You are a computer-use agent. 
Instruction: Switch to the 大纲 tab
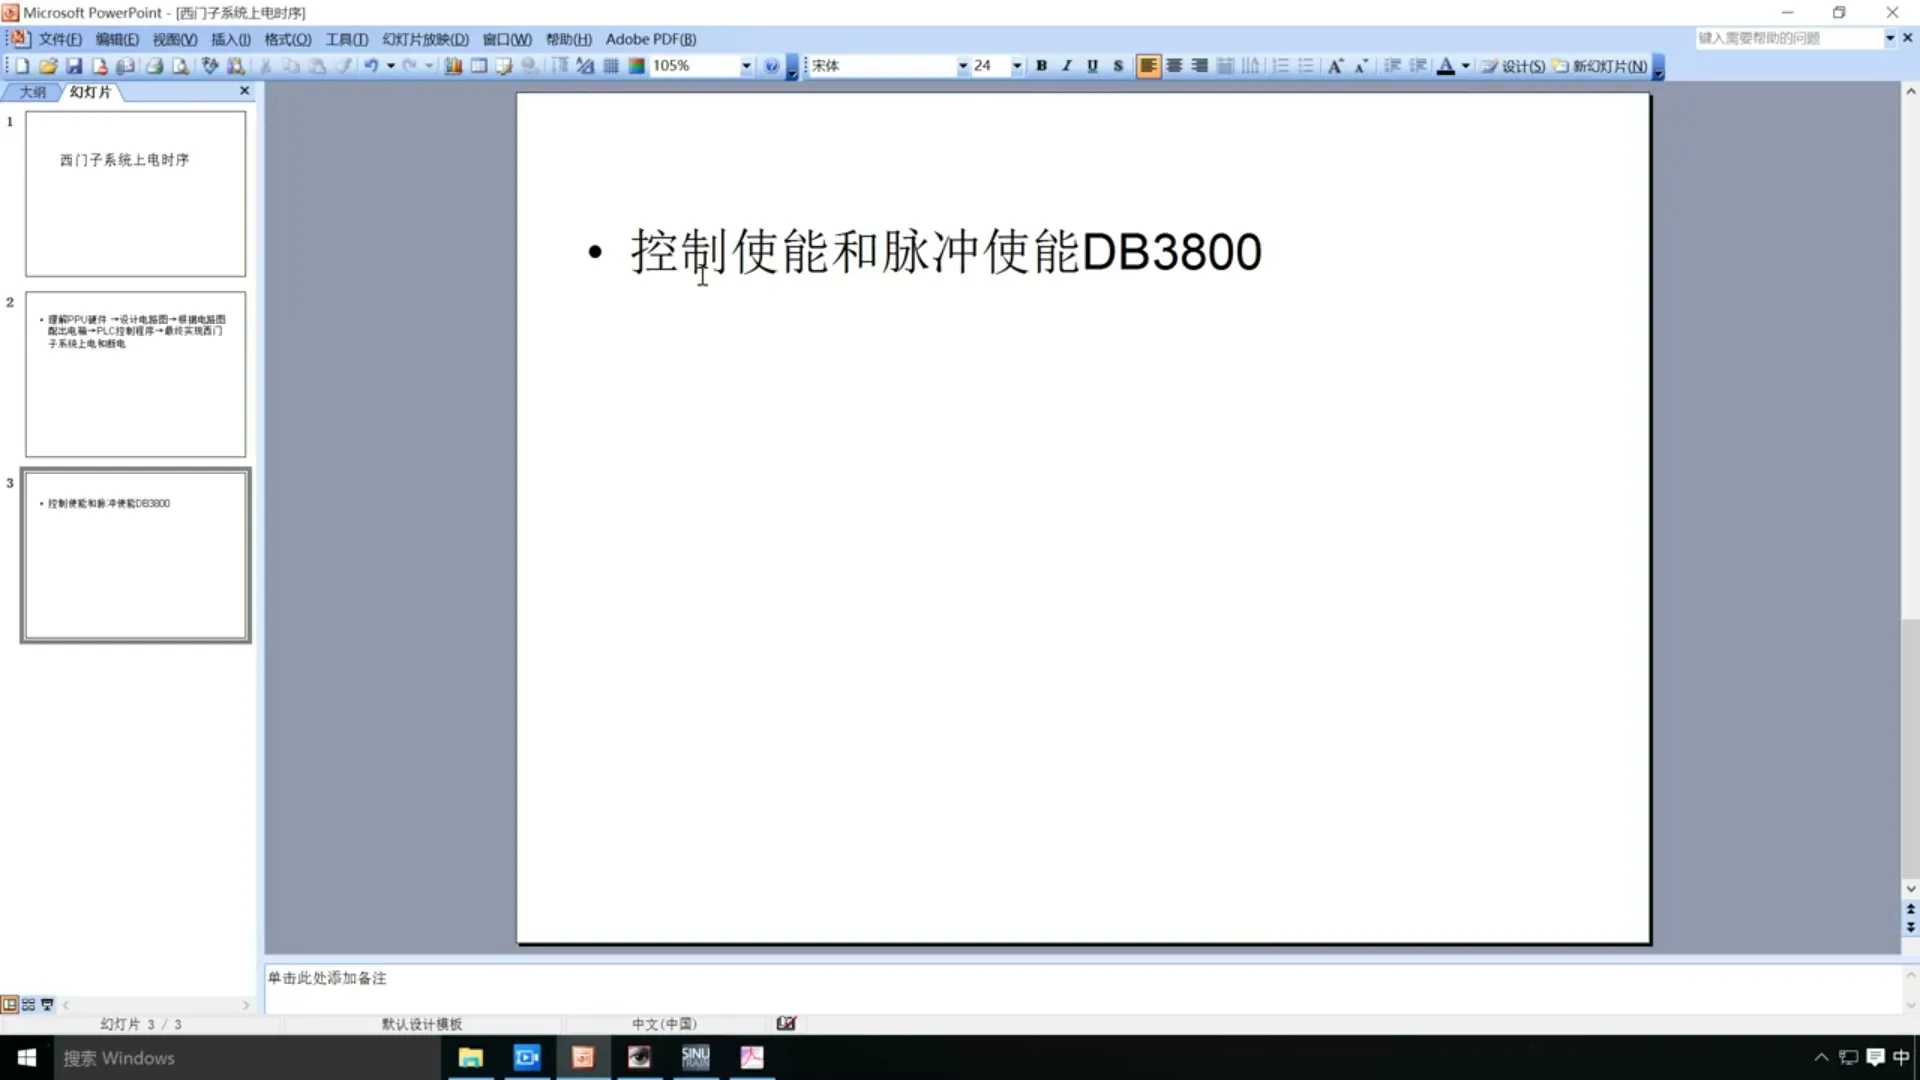click(31, 91)
